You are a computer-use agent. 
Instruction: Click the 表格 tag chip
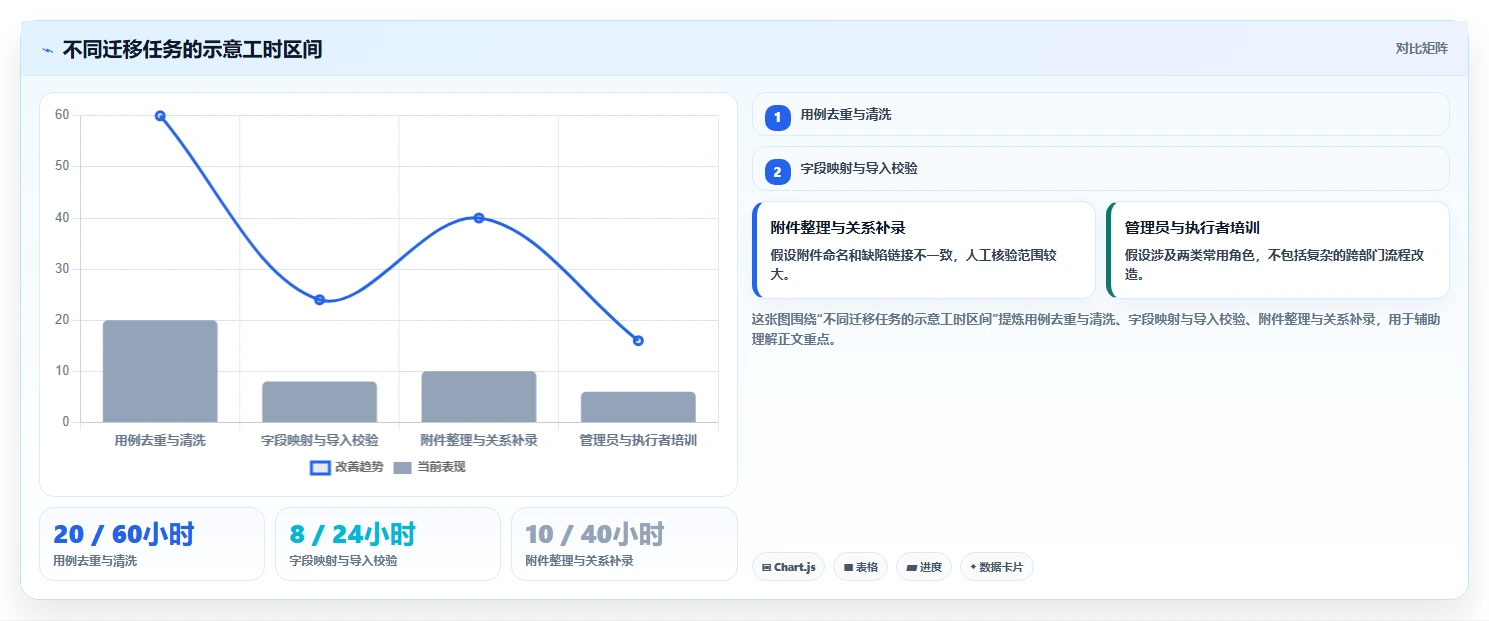[x=860, y=567]
